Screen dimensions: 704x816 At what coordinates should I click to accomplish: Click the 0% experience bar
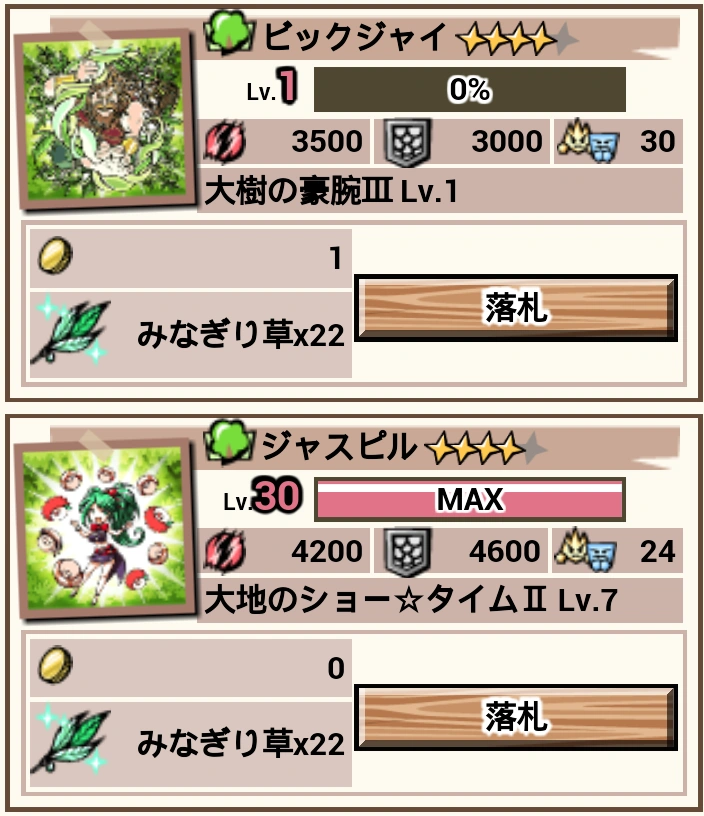469,89
